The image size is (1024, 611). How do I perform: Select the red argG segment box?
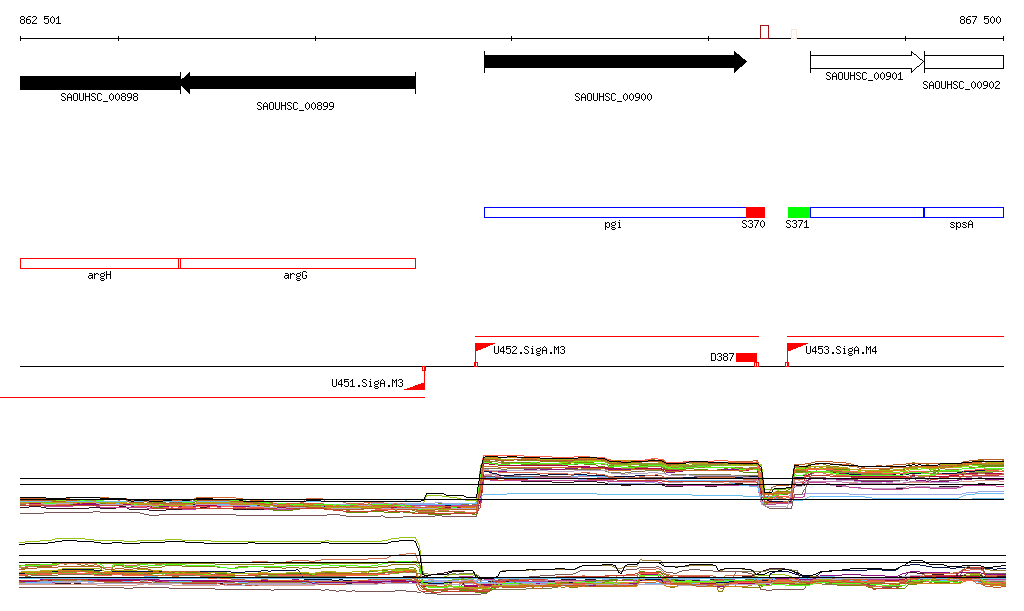pos(298,264)
